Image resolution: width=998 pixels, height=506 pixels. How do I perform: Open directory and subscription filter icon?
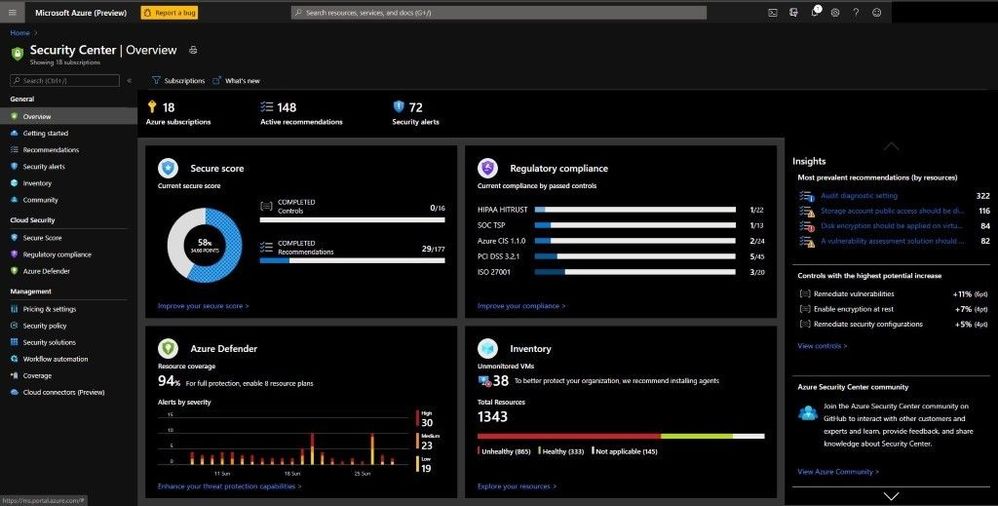[794, 12]
